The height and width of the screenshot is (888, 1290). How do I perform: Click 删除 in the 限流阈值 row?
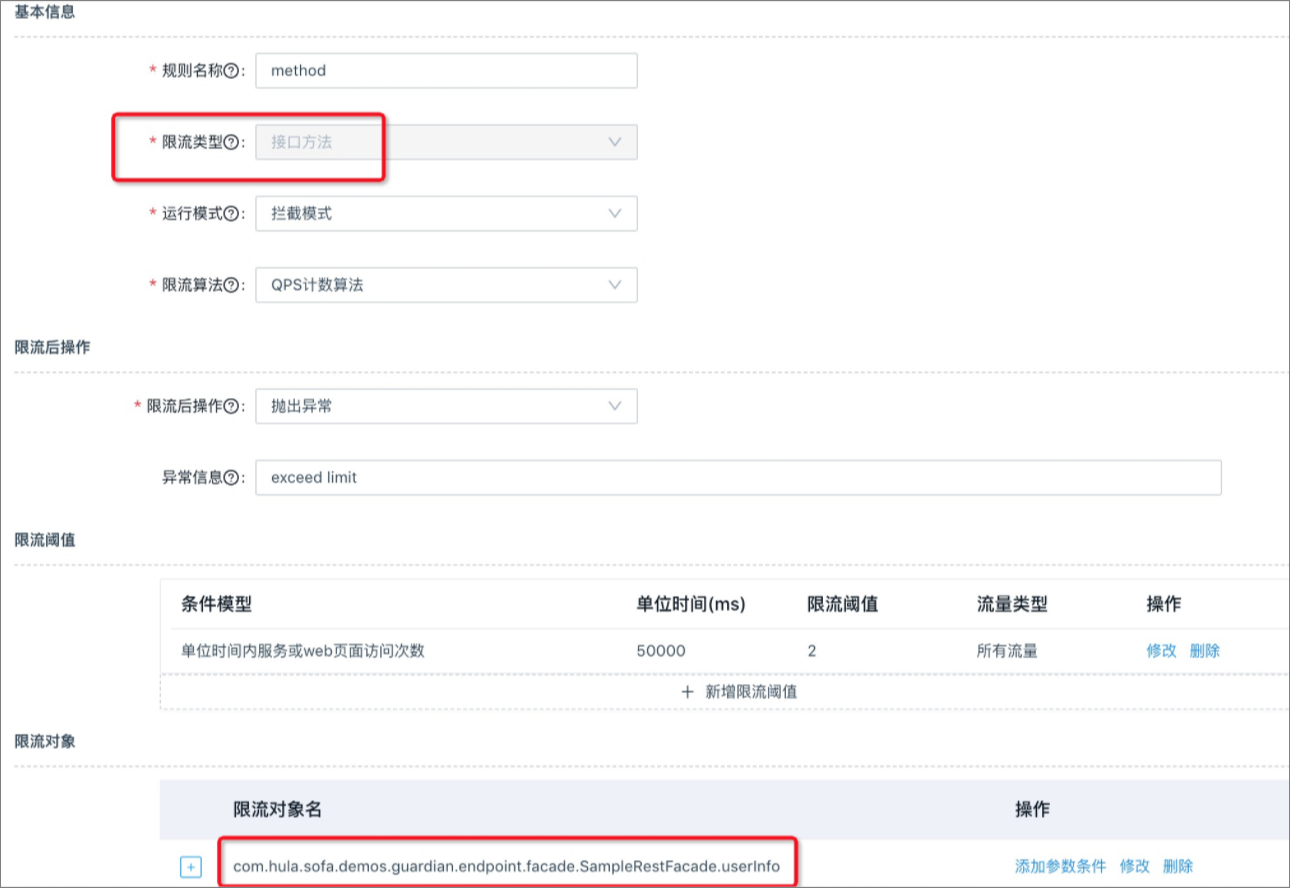(x=1205, y=650)
